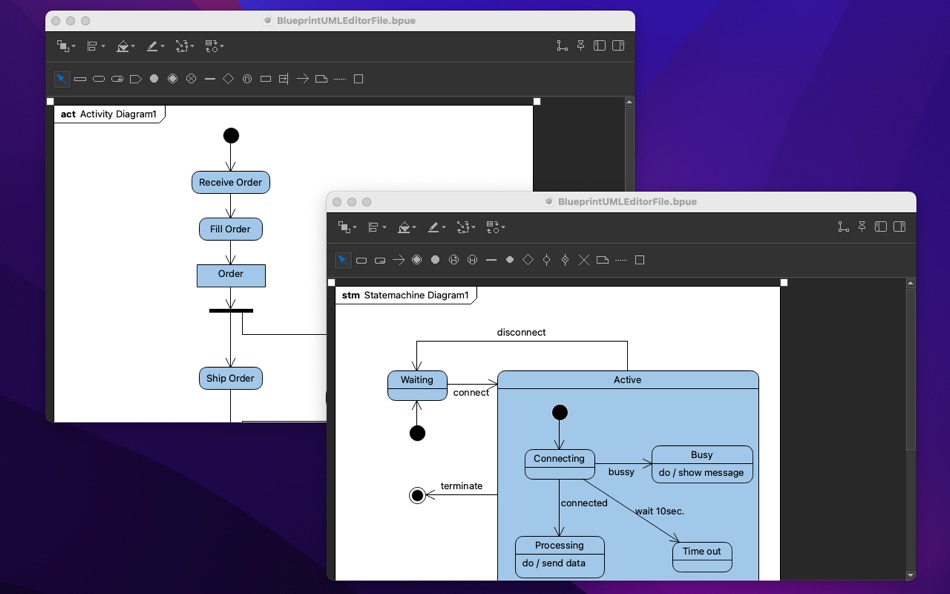The height and width of the screenshot is (594, 950).
Task: Select the Fill Order action node
Action: (x=230, y=229)
